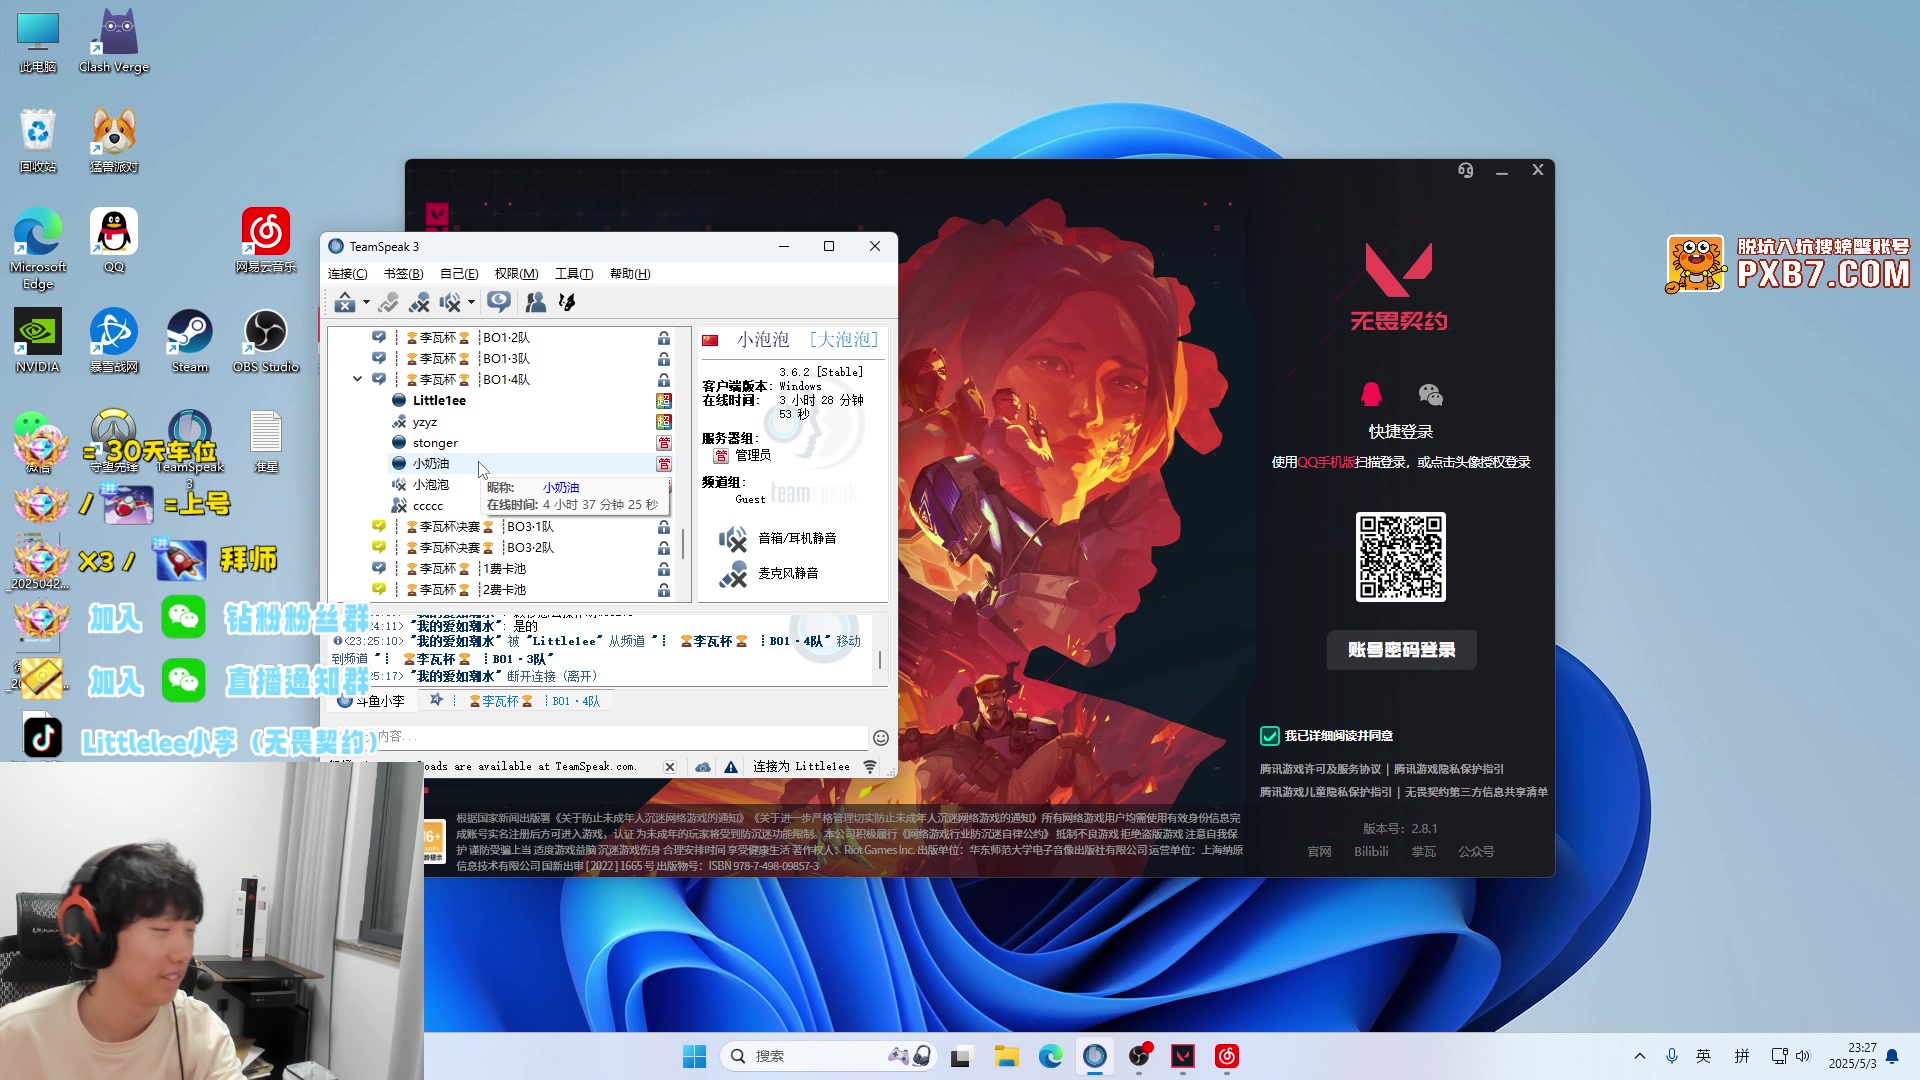Screen dimensions: 1920x1080
Task: Switch to 斗鱼小李 server chat tab
Action: [x=372, y=701]
